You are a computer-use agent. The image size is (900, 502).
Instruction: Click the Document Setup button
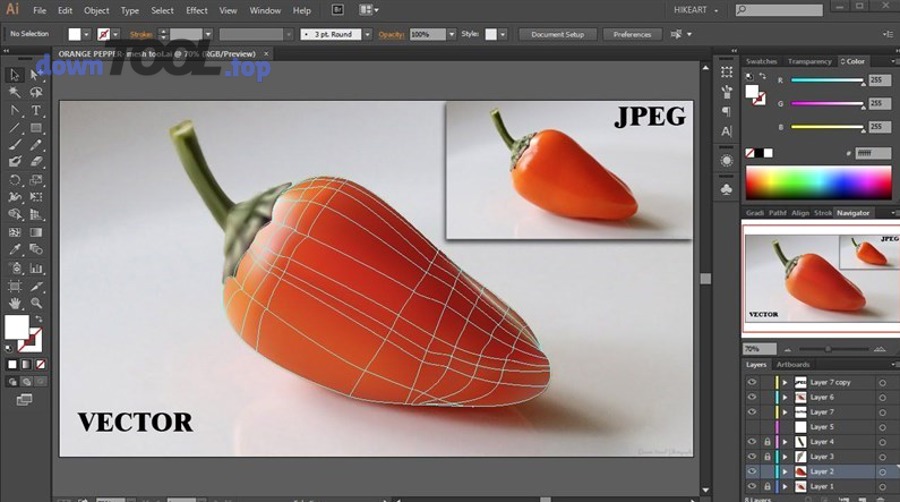pyautogui.click(x=557, y=34)
